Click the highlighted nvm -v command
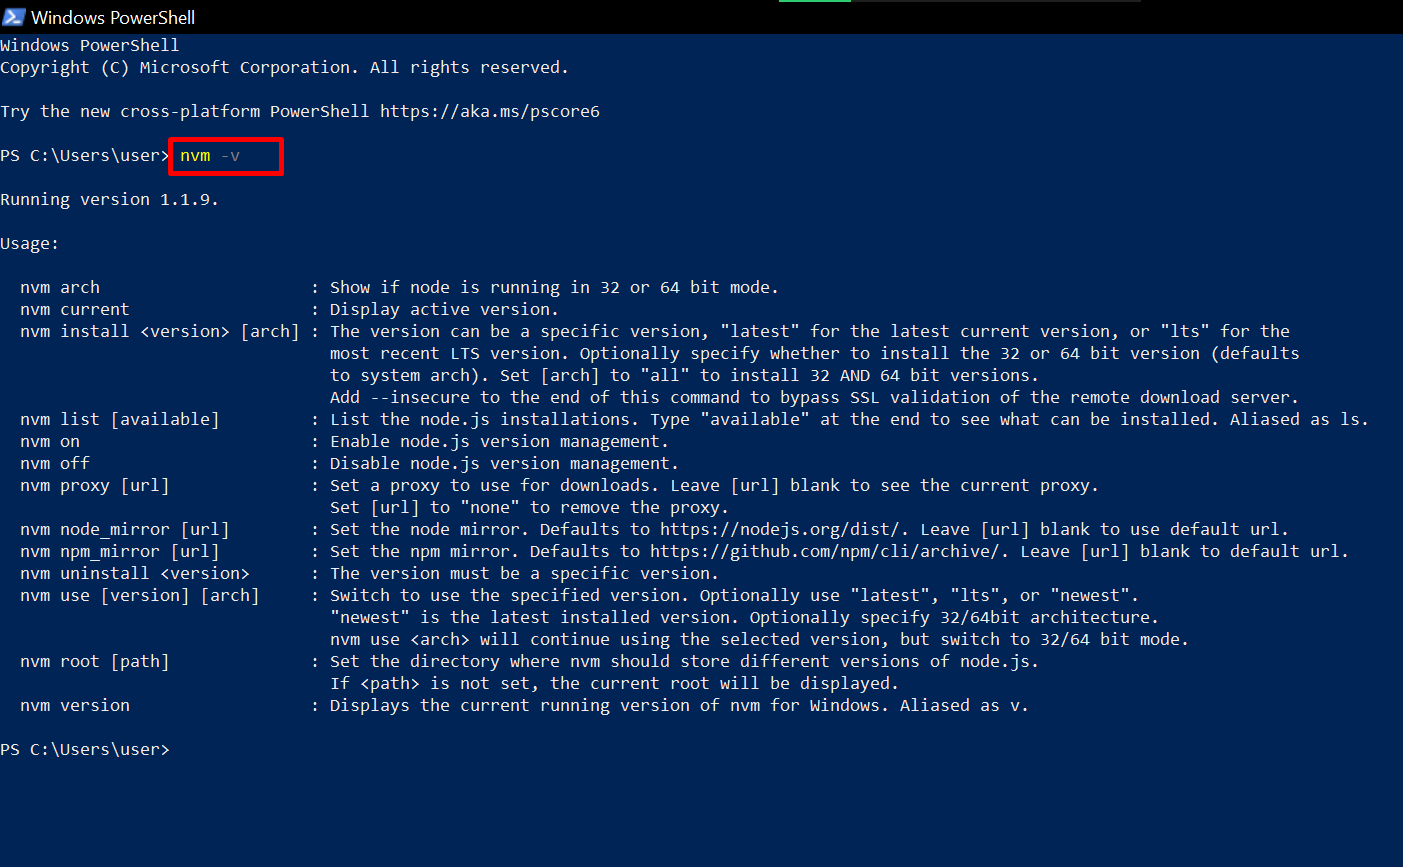The image size is (1403, 867). (211, 156)
